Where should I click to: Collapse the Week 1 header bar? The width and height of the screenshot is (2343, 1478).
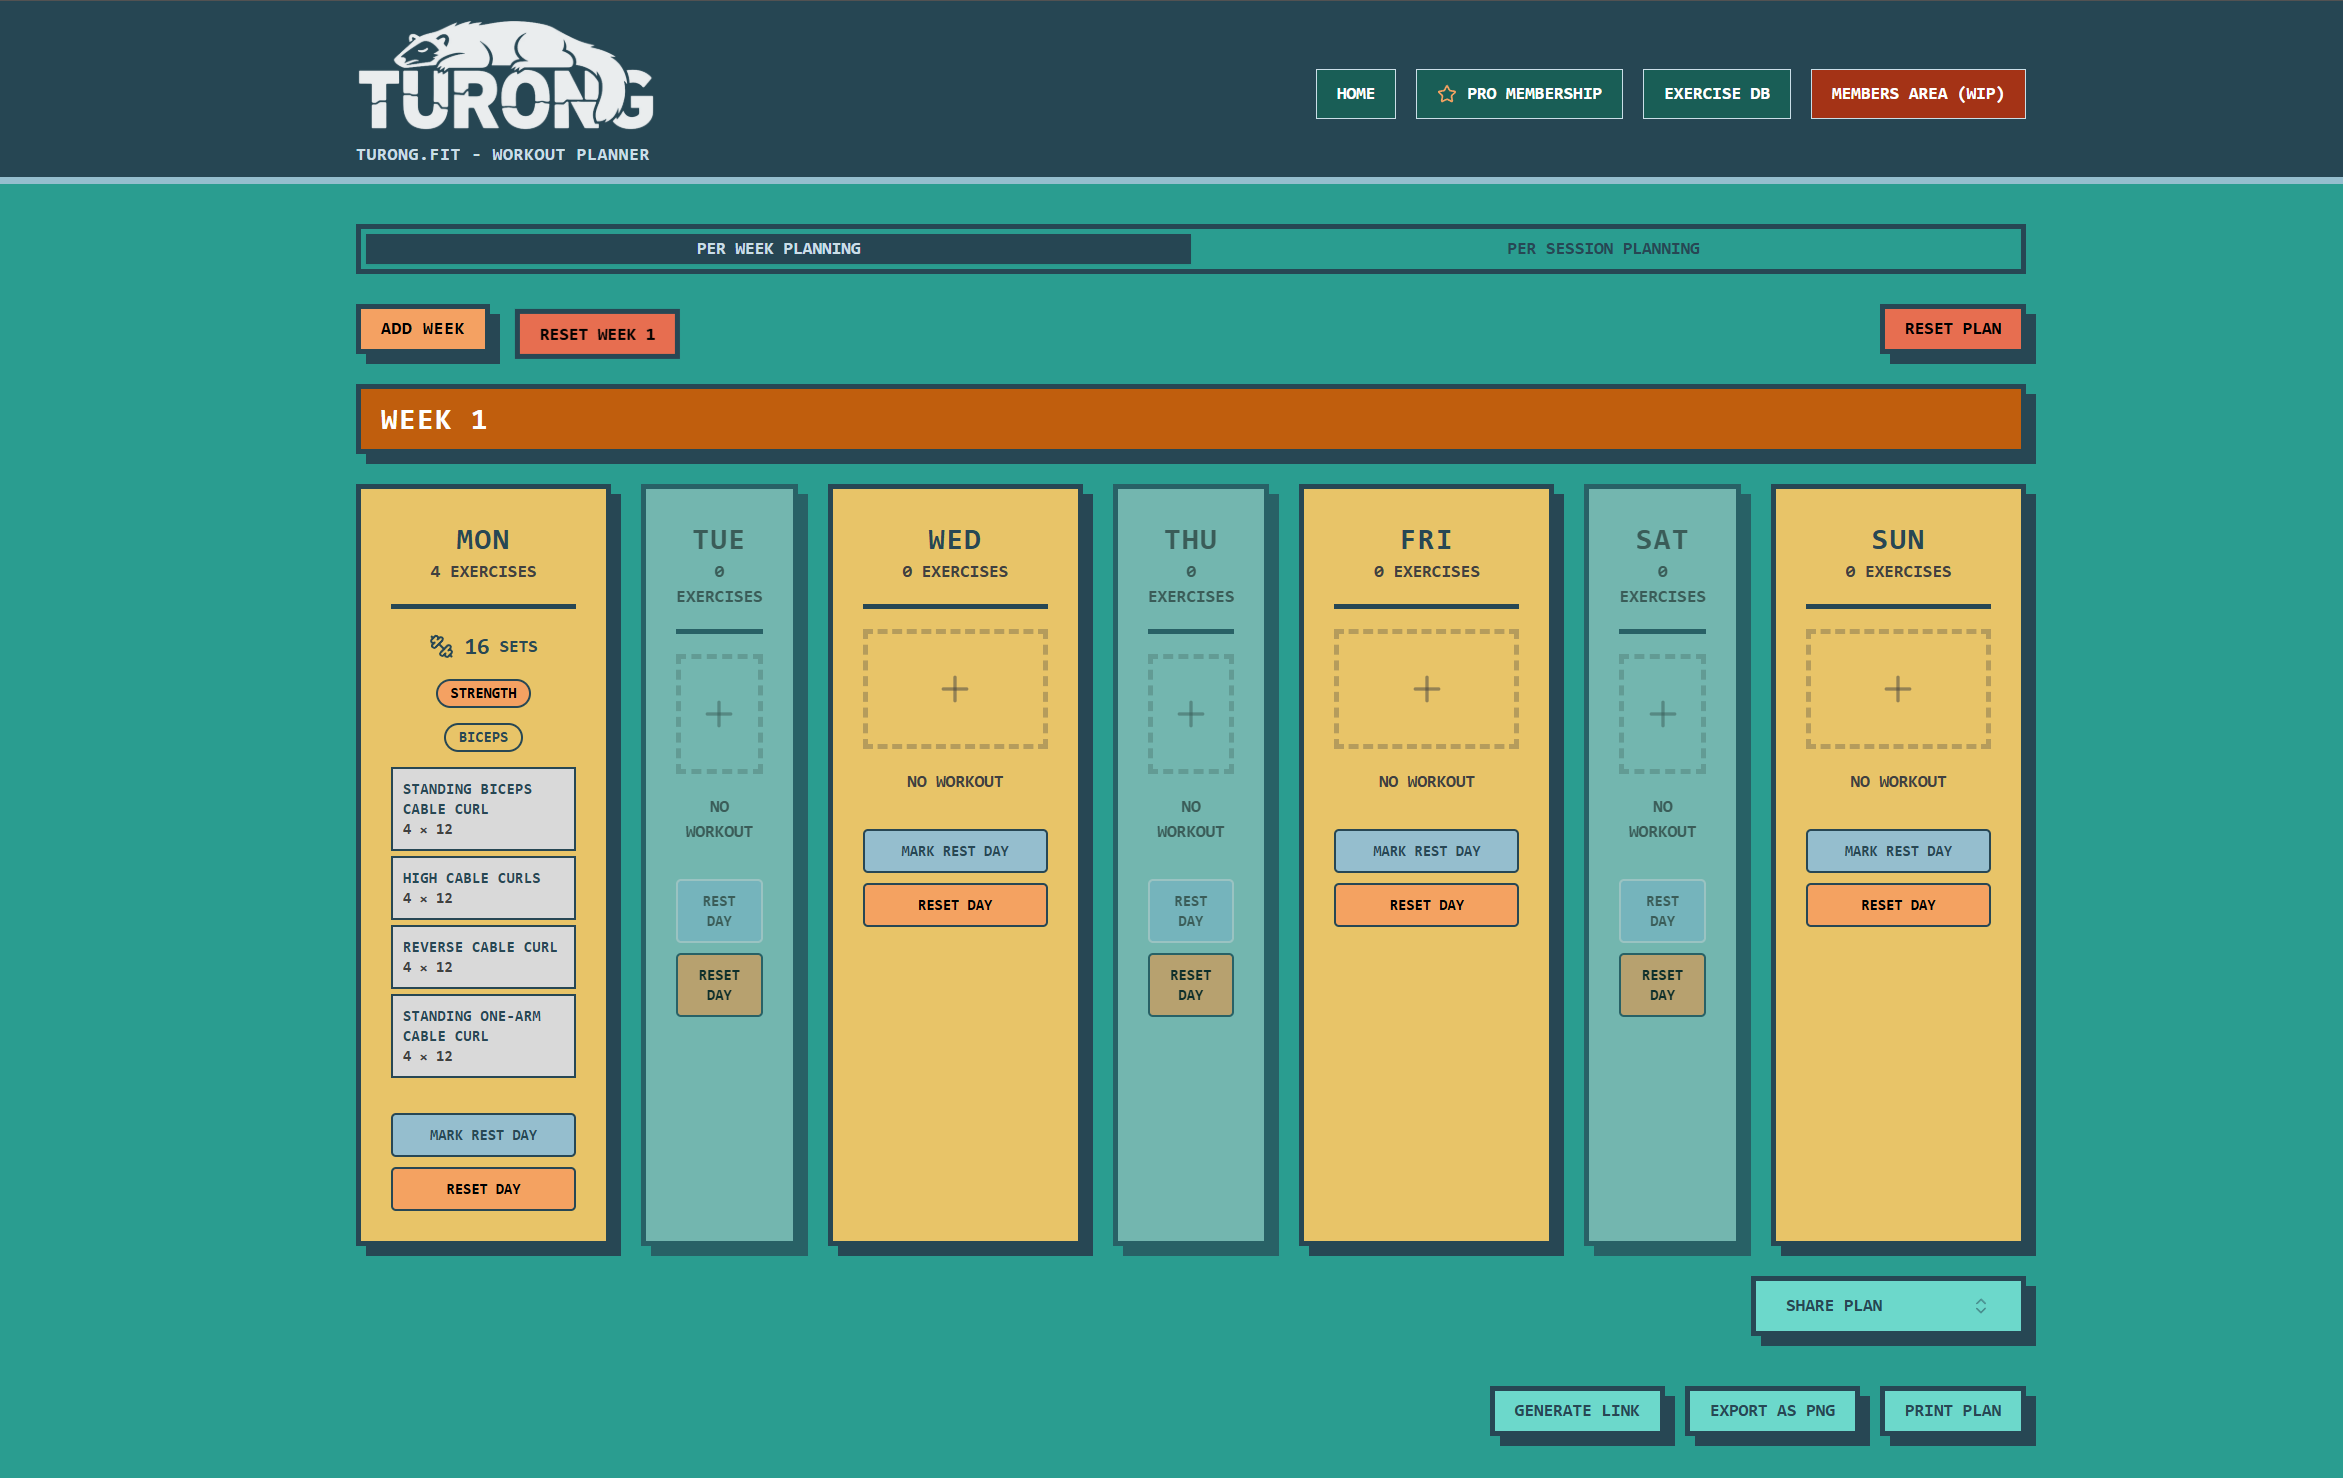coord(1190,420)
